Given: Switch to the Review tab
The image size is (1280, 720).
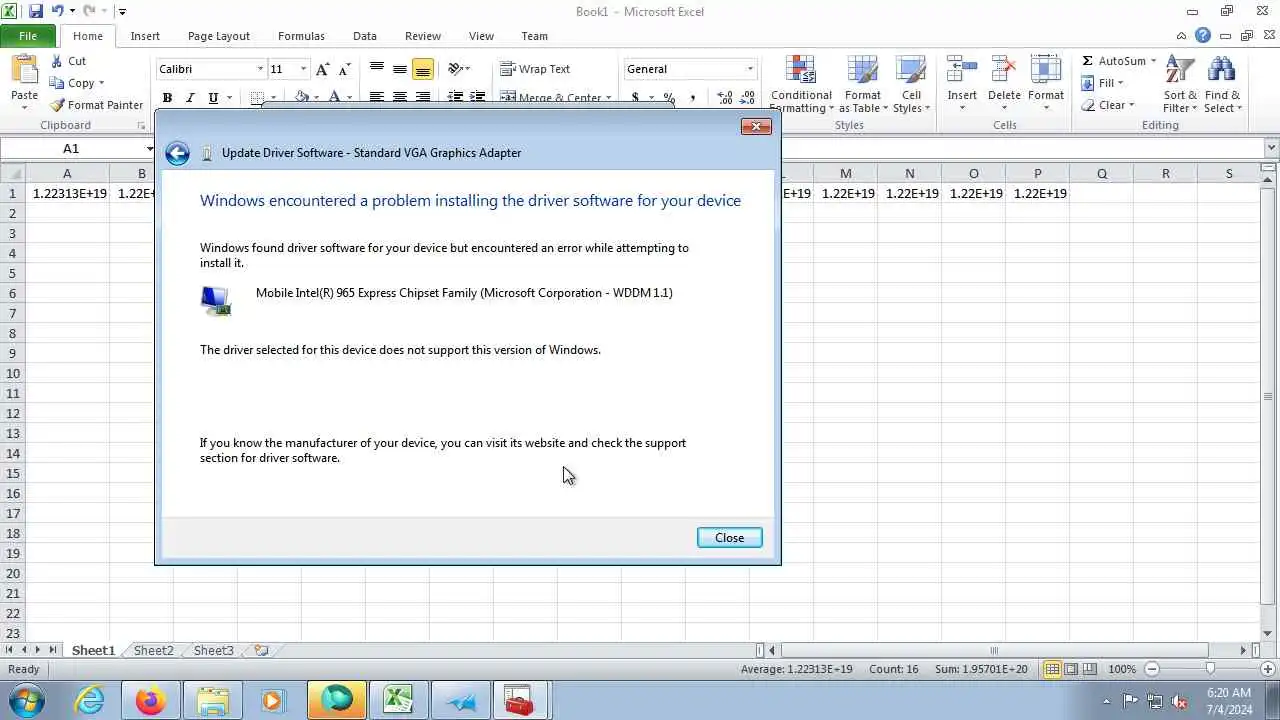Looking at the screenshot, I should click(423, 36).
